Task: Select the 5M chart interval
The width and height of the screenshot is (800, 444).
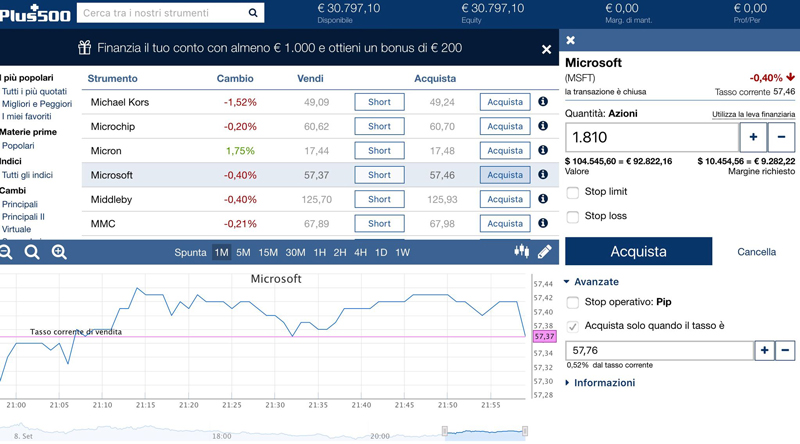Action: [243, 252]
